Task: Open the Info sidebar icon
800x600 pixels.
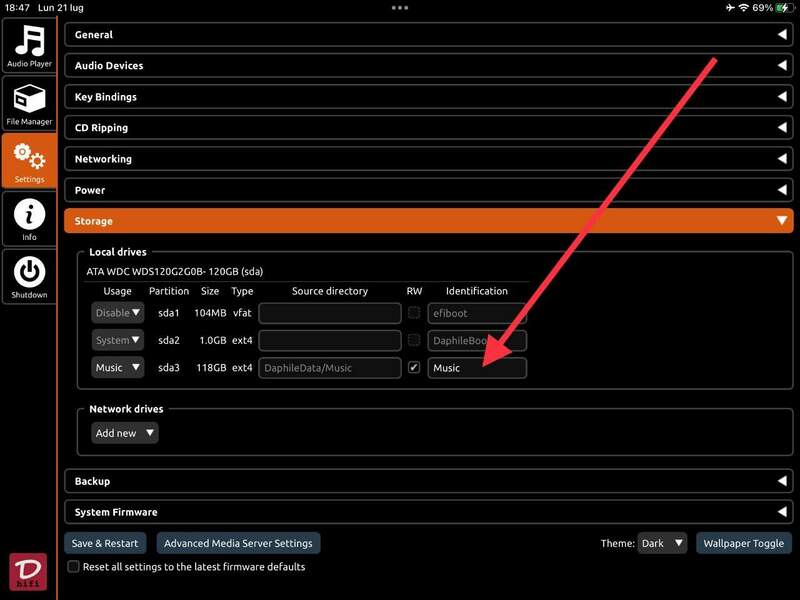Action: [29, 220]
